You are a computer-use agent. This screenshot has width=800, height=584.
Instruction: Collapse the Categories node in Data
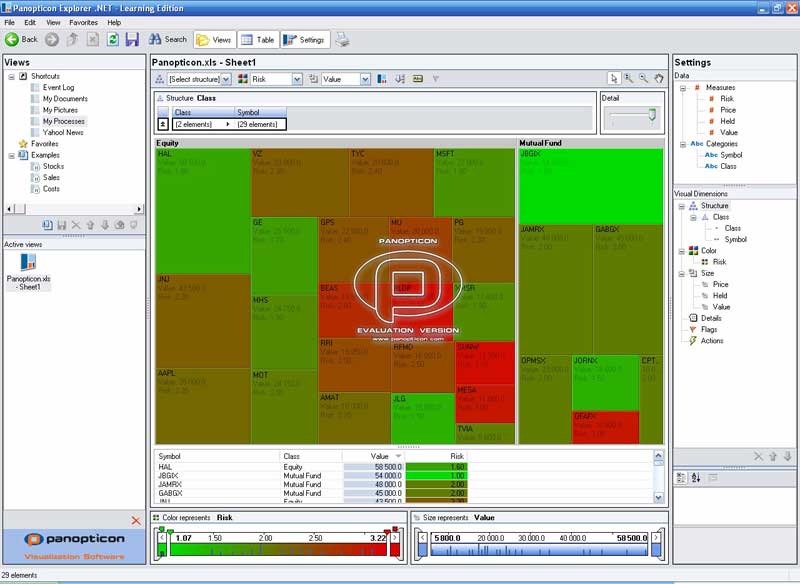point(683,144)
